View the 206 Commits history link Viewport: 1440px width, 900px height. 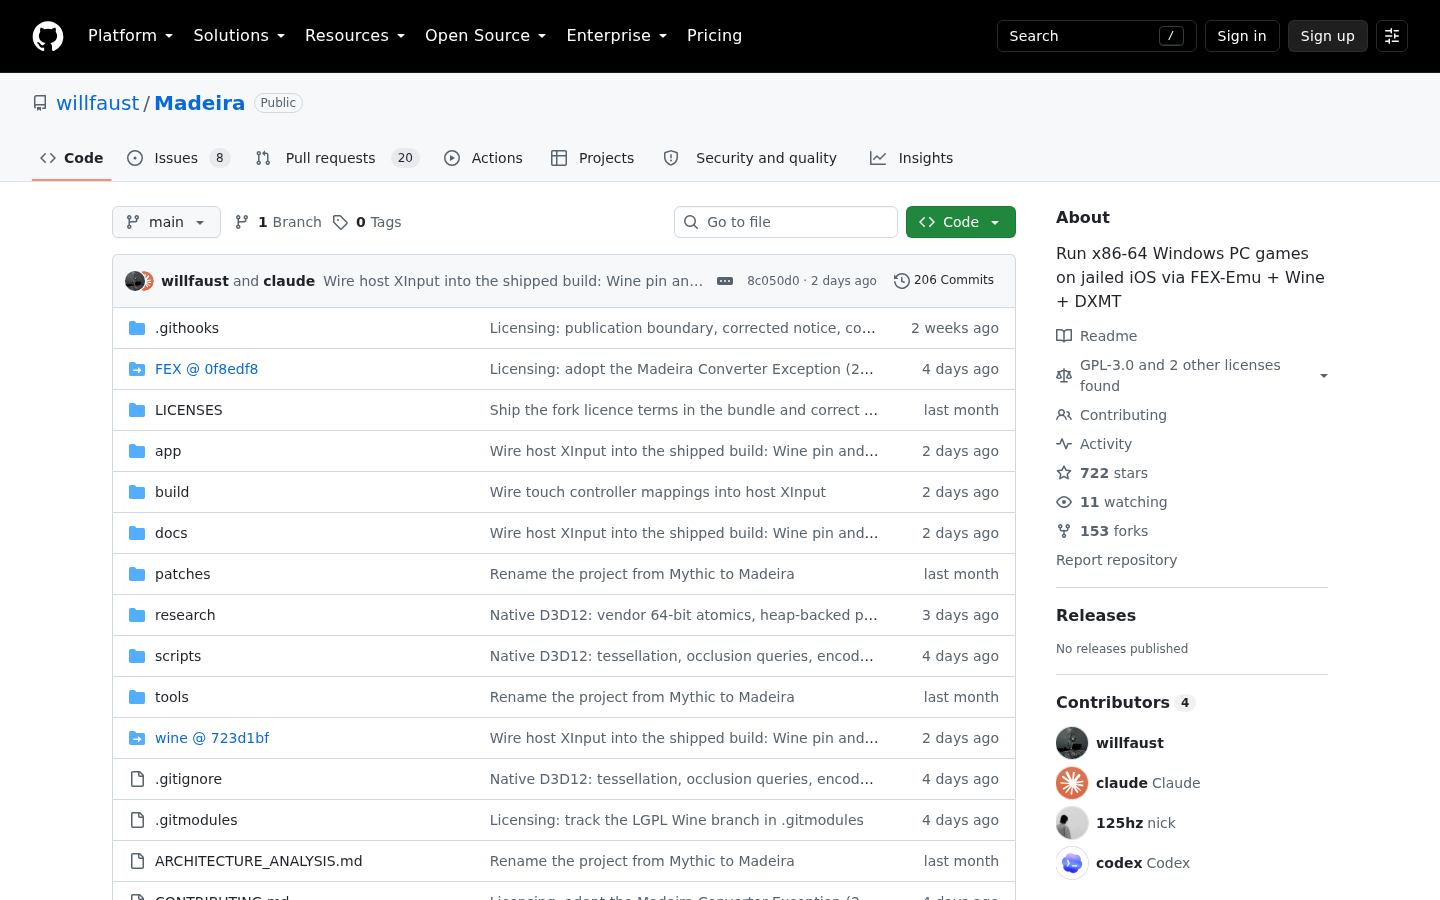944,281
